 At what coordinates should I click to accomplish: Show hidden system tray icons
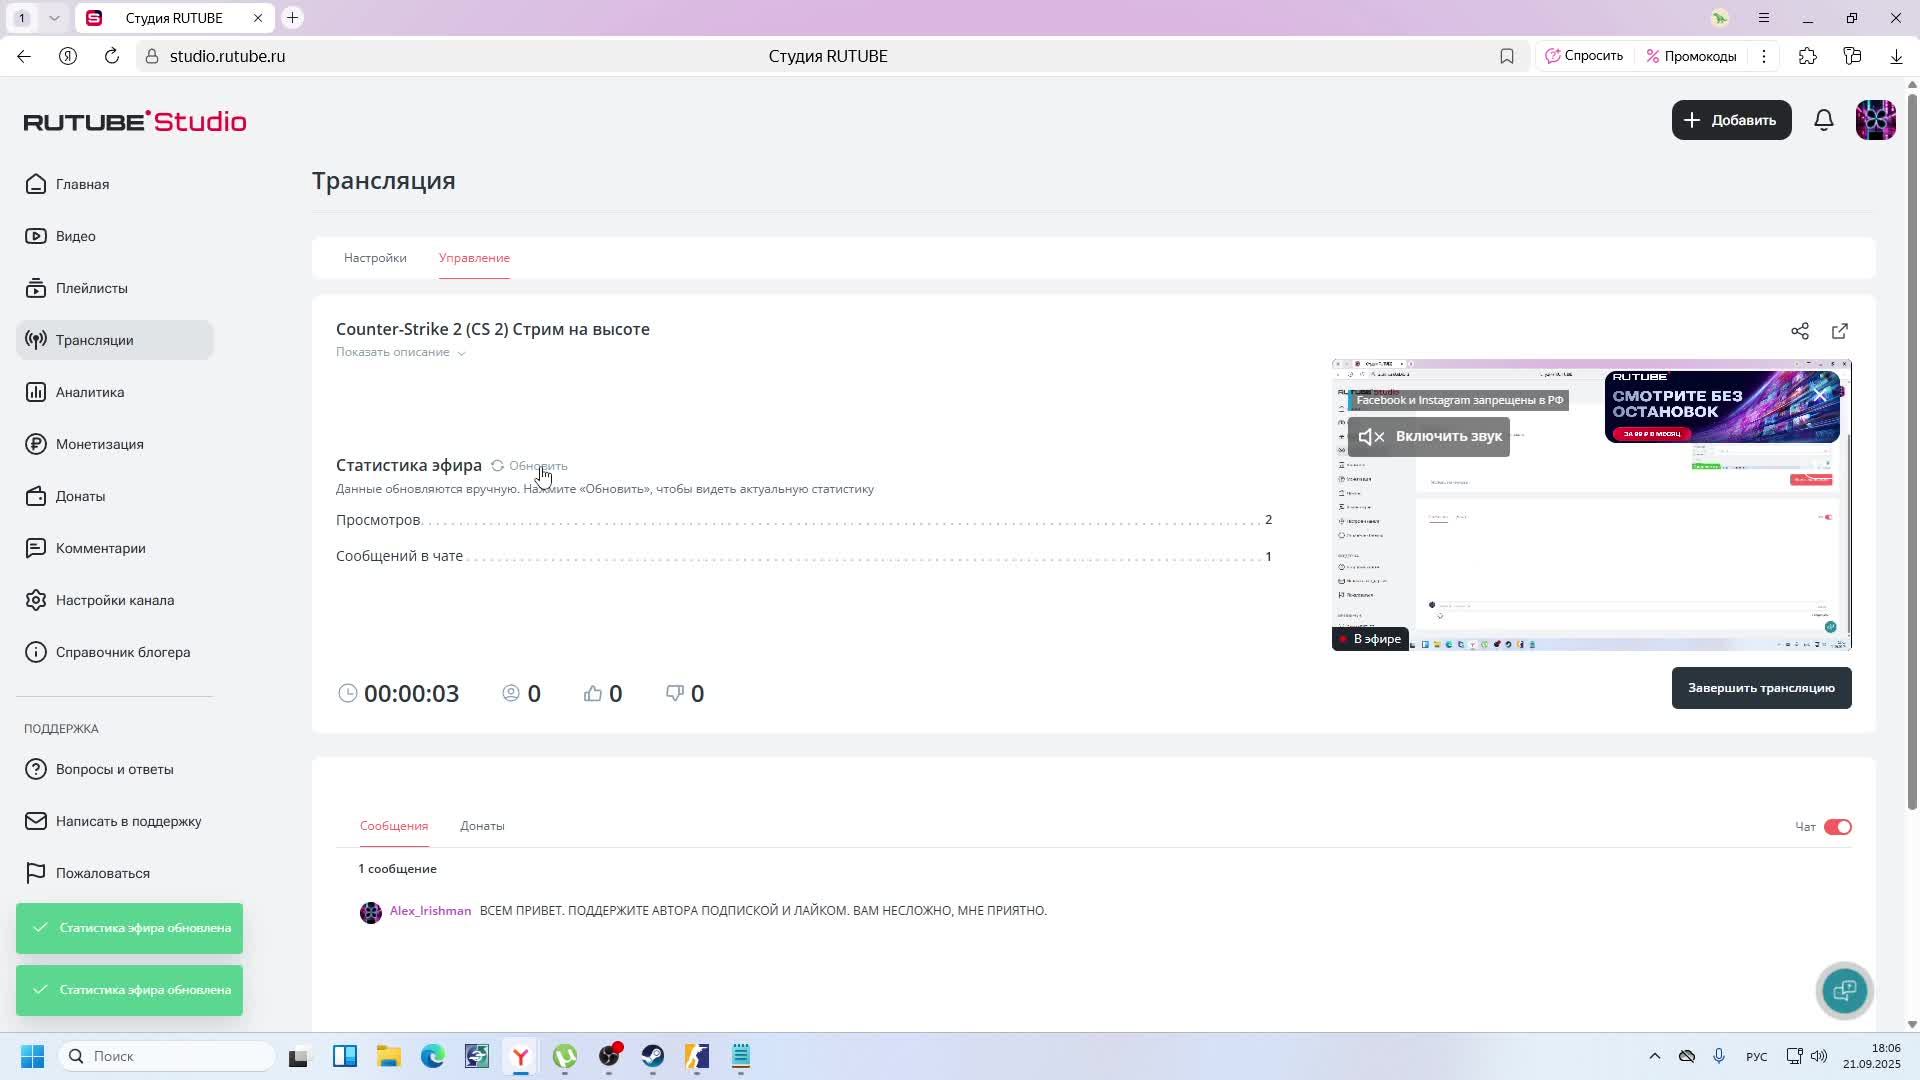tap(1654, 1056)
